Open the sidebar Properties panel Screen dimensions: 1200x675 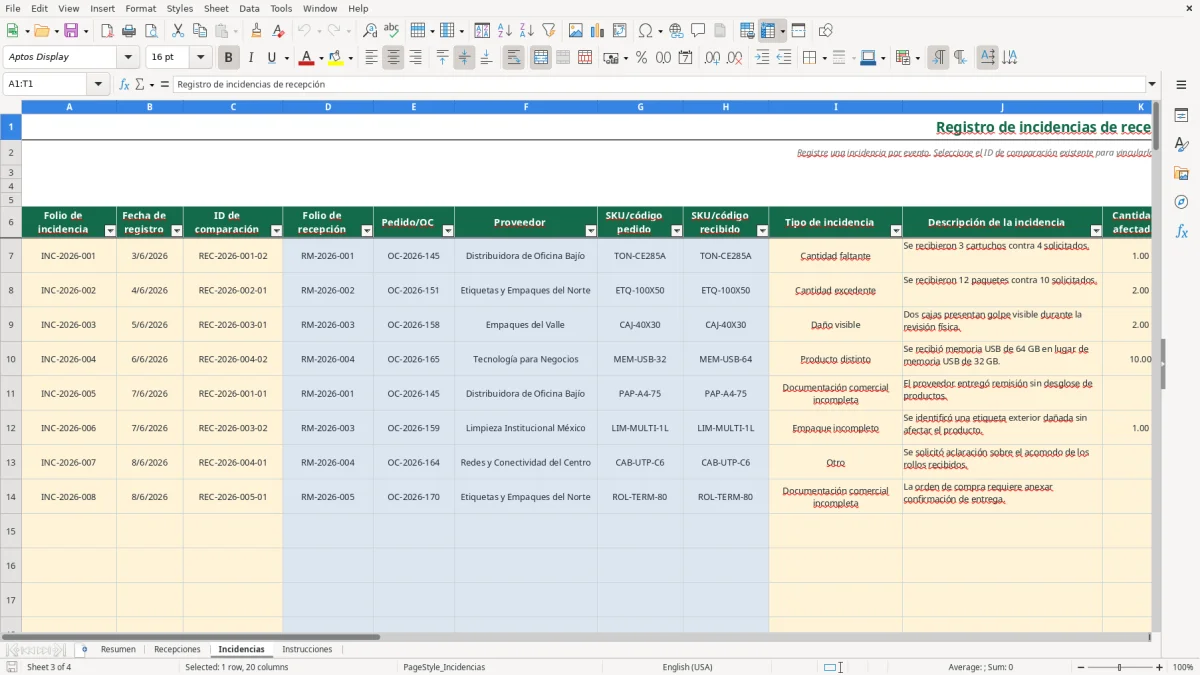pos(1181,116)
